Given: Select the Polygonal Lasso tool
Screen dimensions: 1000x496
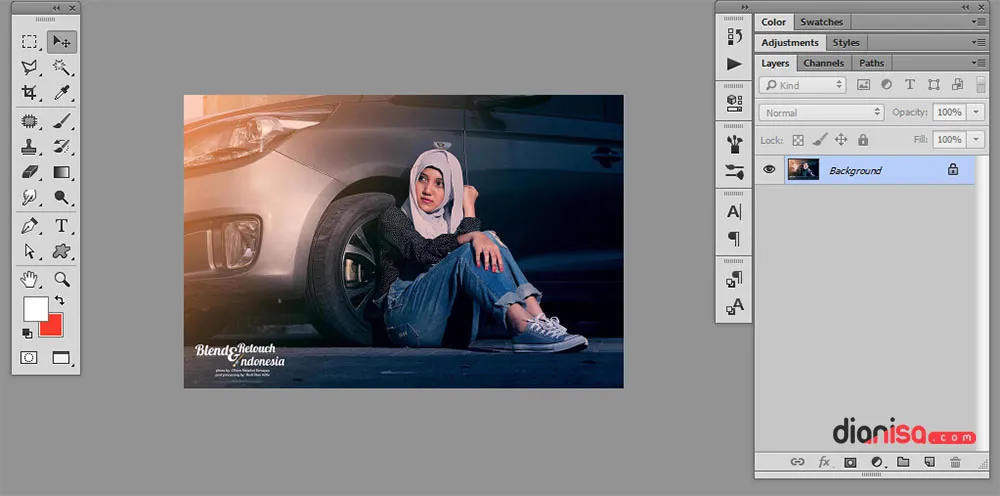Looking at the screenshot, I should click(29, 67).
